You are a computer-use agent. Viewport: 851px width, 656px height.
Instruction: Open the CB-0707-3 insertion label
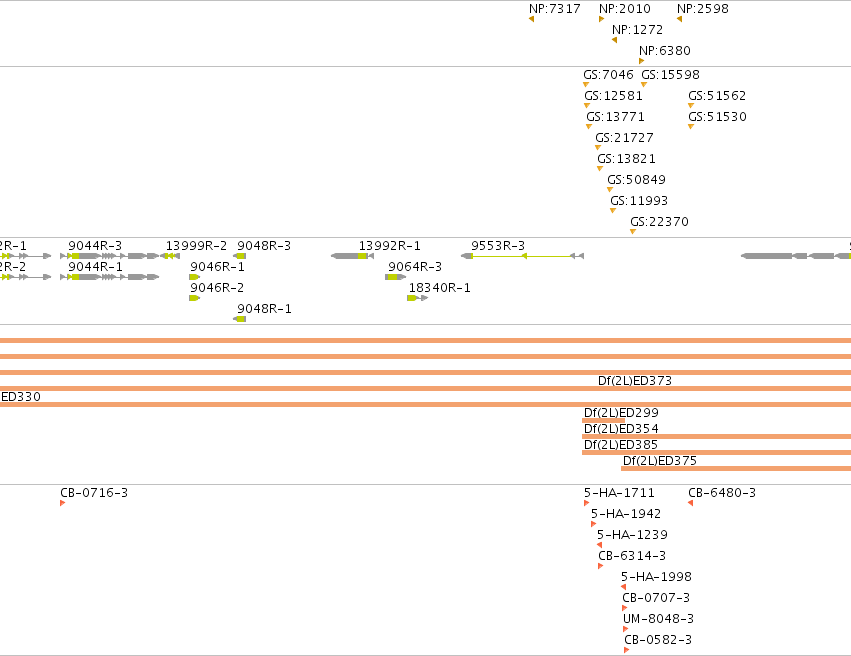point(656,598)
